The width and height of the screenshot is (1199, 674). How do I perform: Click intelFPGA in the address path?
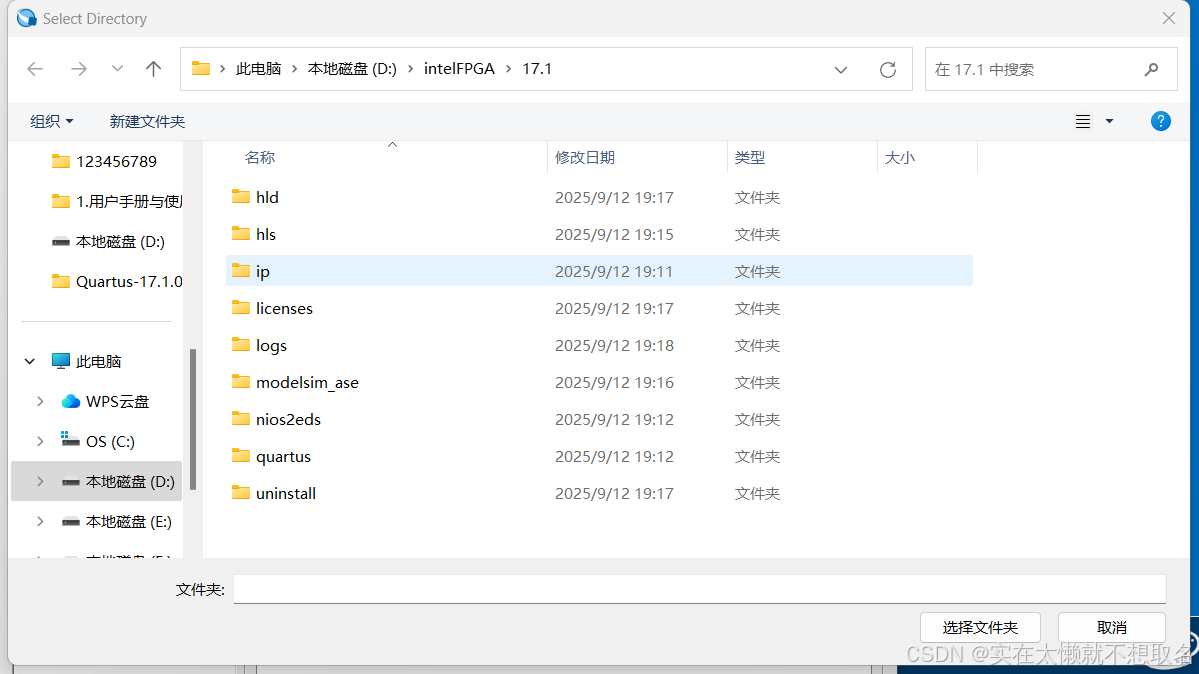point(460,69)
